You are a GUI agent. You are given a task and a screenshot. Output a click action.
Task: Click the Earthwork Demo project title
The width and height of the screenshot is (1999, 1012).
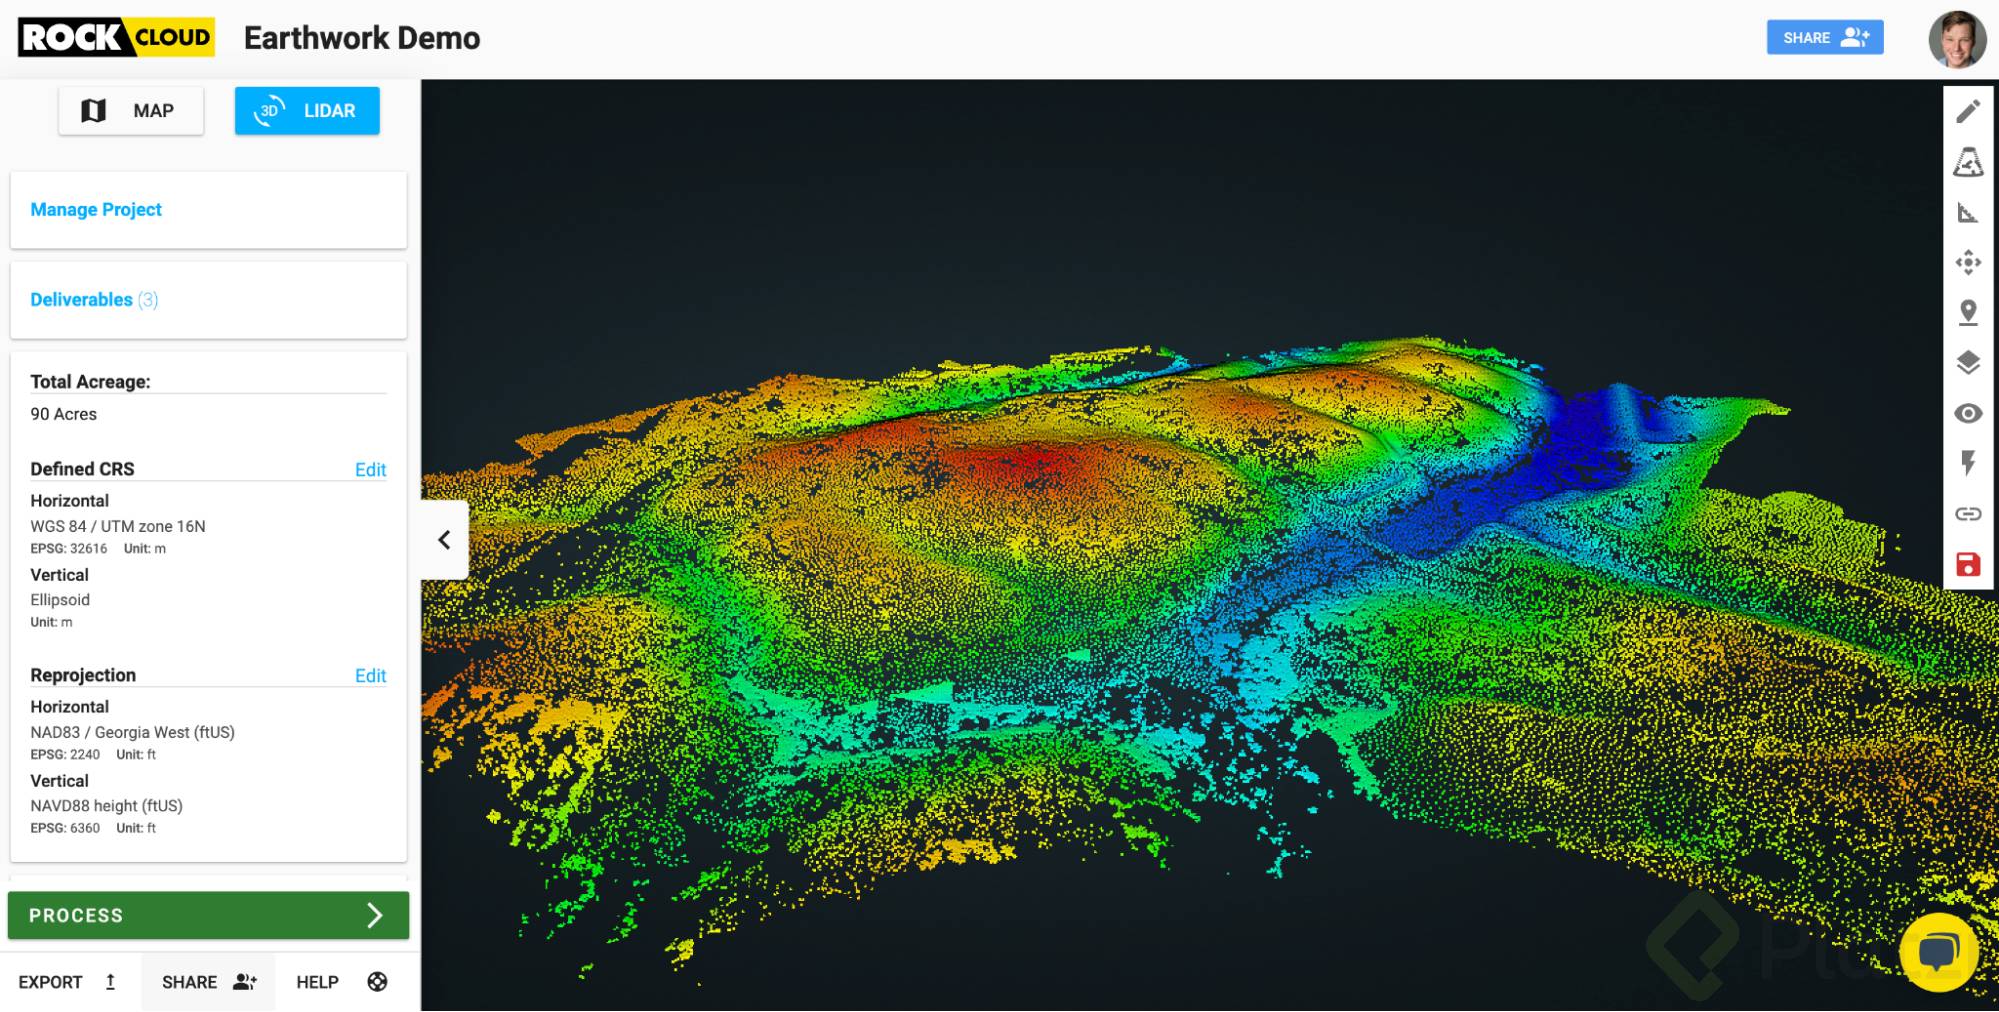click(x=362, y=38)
